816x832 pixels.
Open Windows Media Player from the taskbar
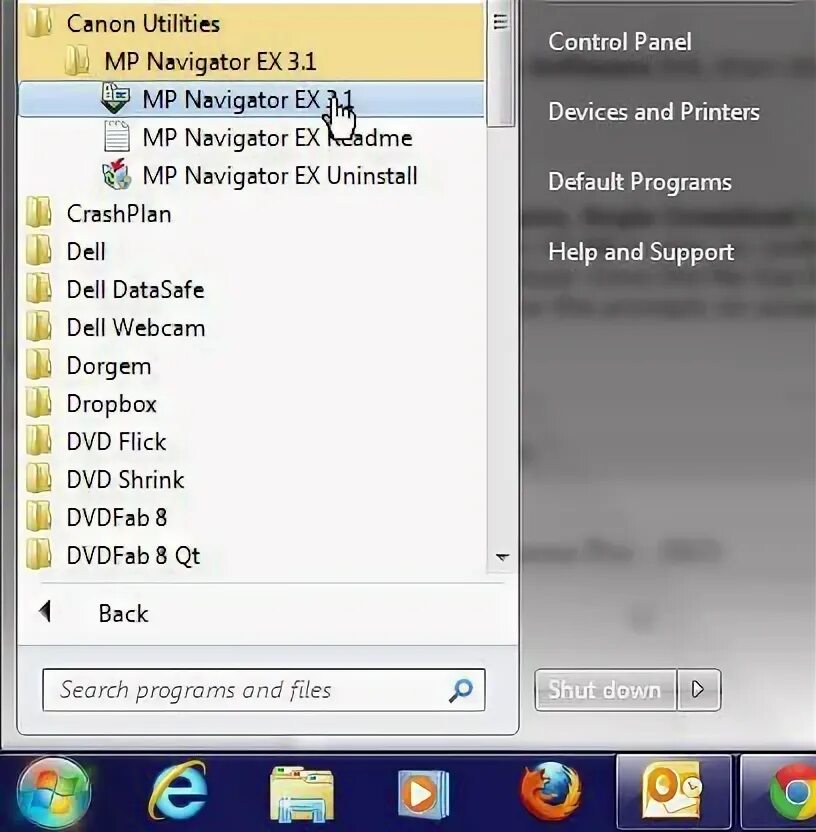coord(423,794)
